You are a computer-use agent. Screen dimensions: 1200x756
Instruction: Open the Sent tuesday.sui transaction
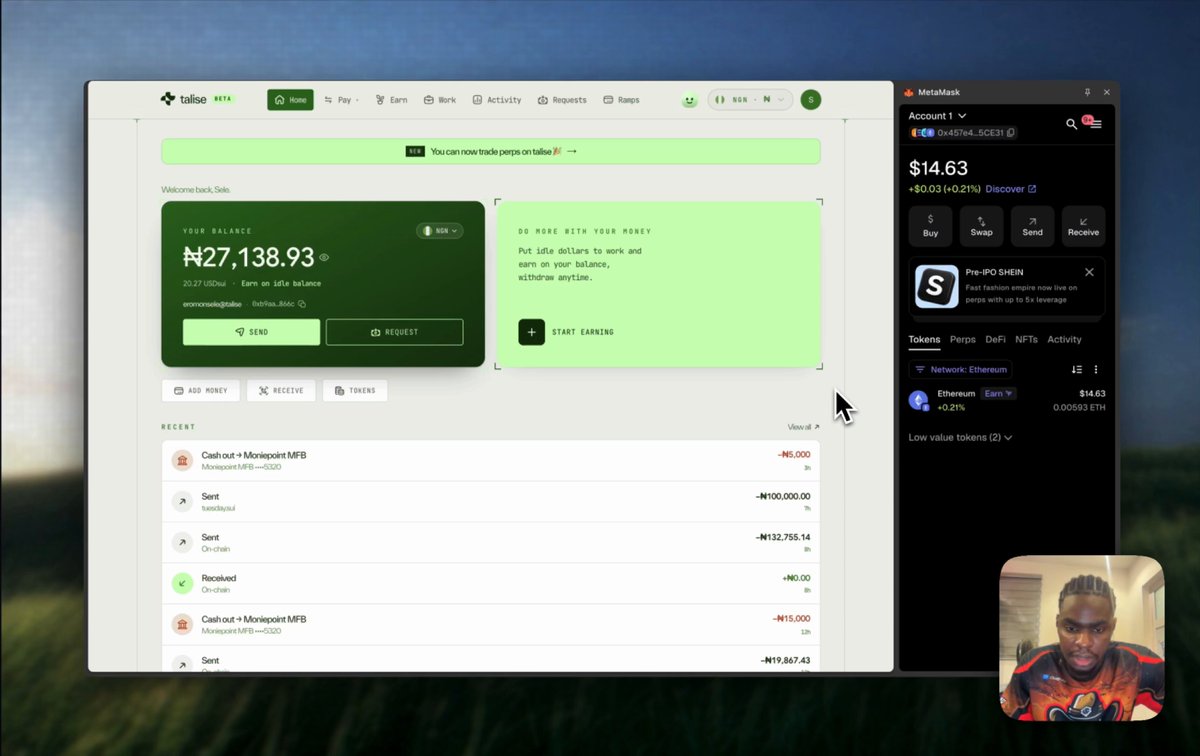click(x=491, y=501)
